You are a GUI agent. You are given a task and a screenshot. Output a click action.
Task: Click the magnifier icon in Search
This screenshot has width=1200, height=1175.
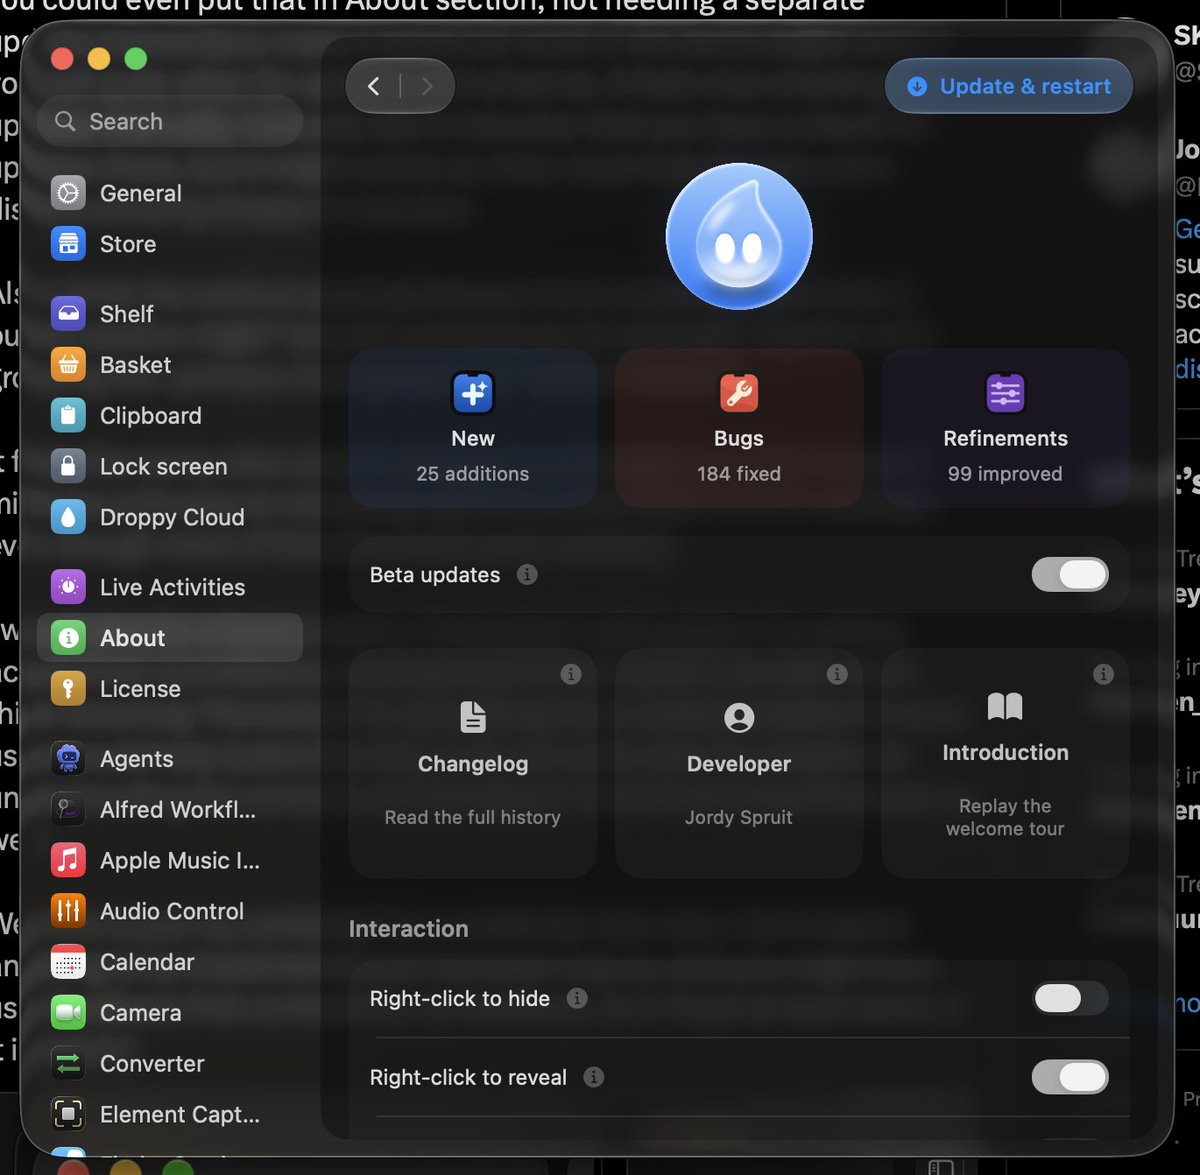pos(65,121)
